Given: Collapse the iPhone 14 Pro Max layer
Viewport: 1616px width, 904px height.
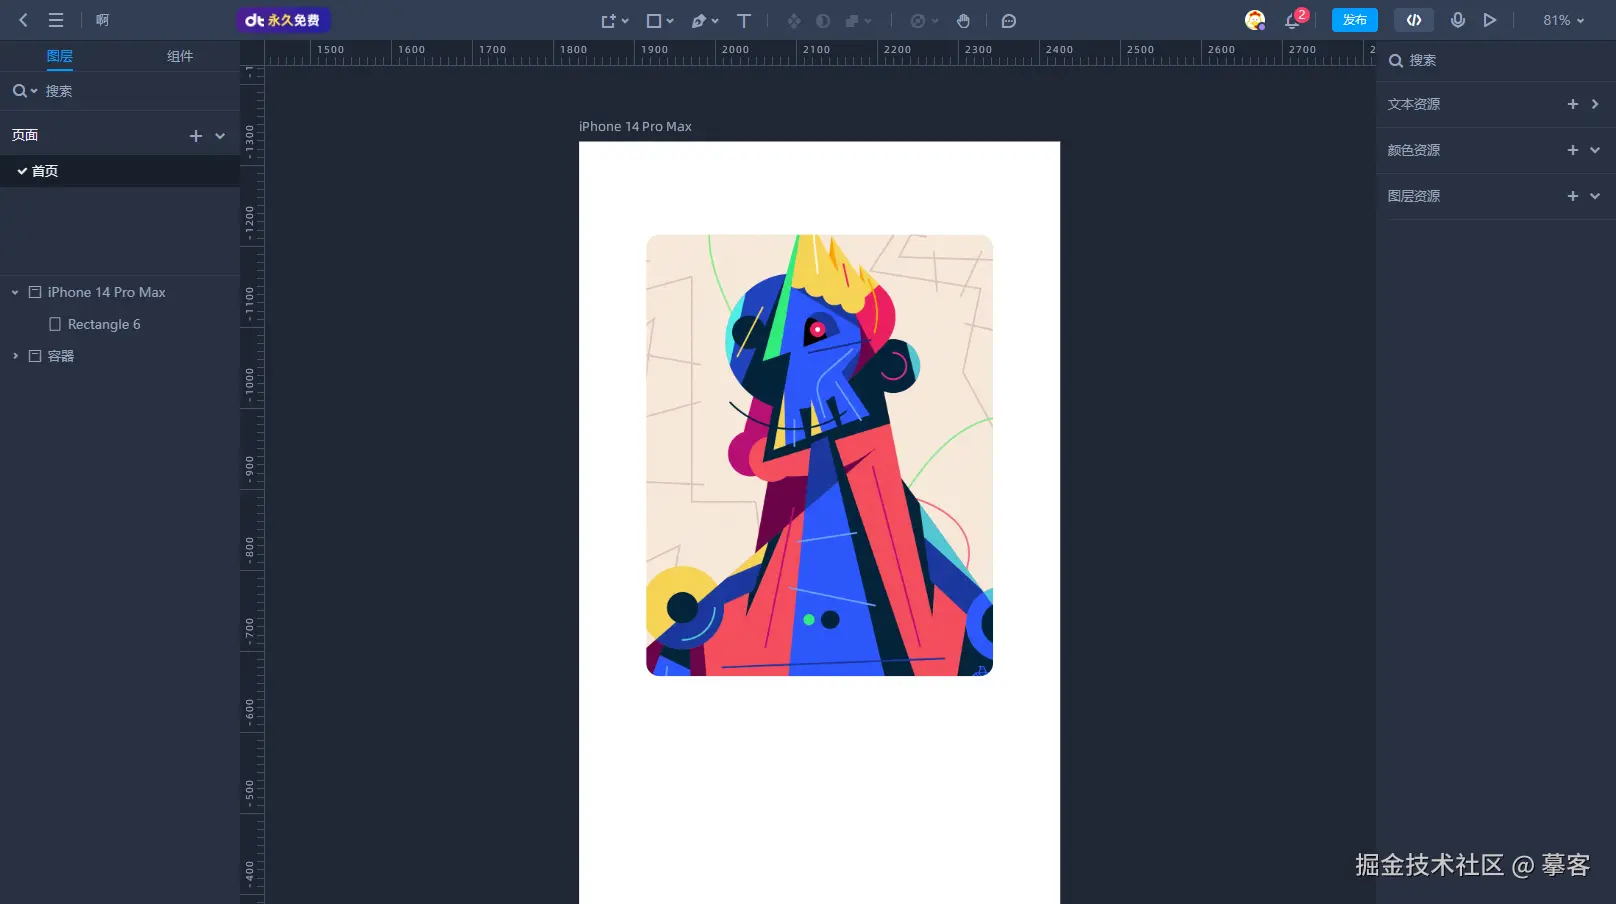Looking at the screenshot, I should (15, 293).
